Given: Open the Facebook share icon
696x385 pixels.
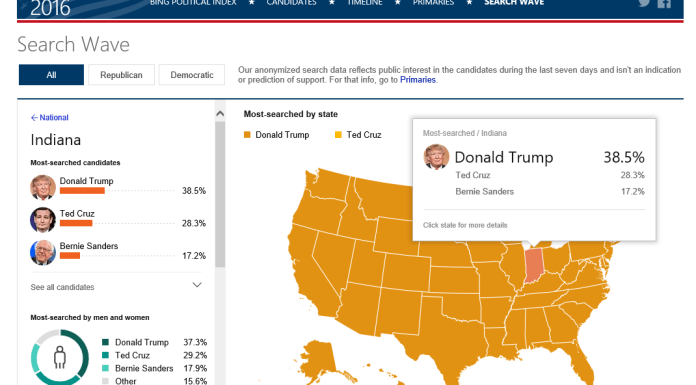Looking at the screenshot, I should coord(664,3).
